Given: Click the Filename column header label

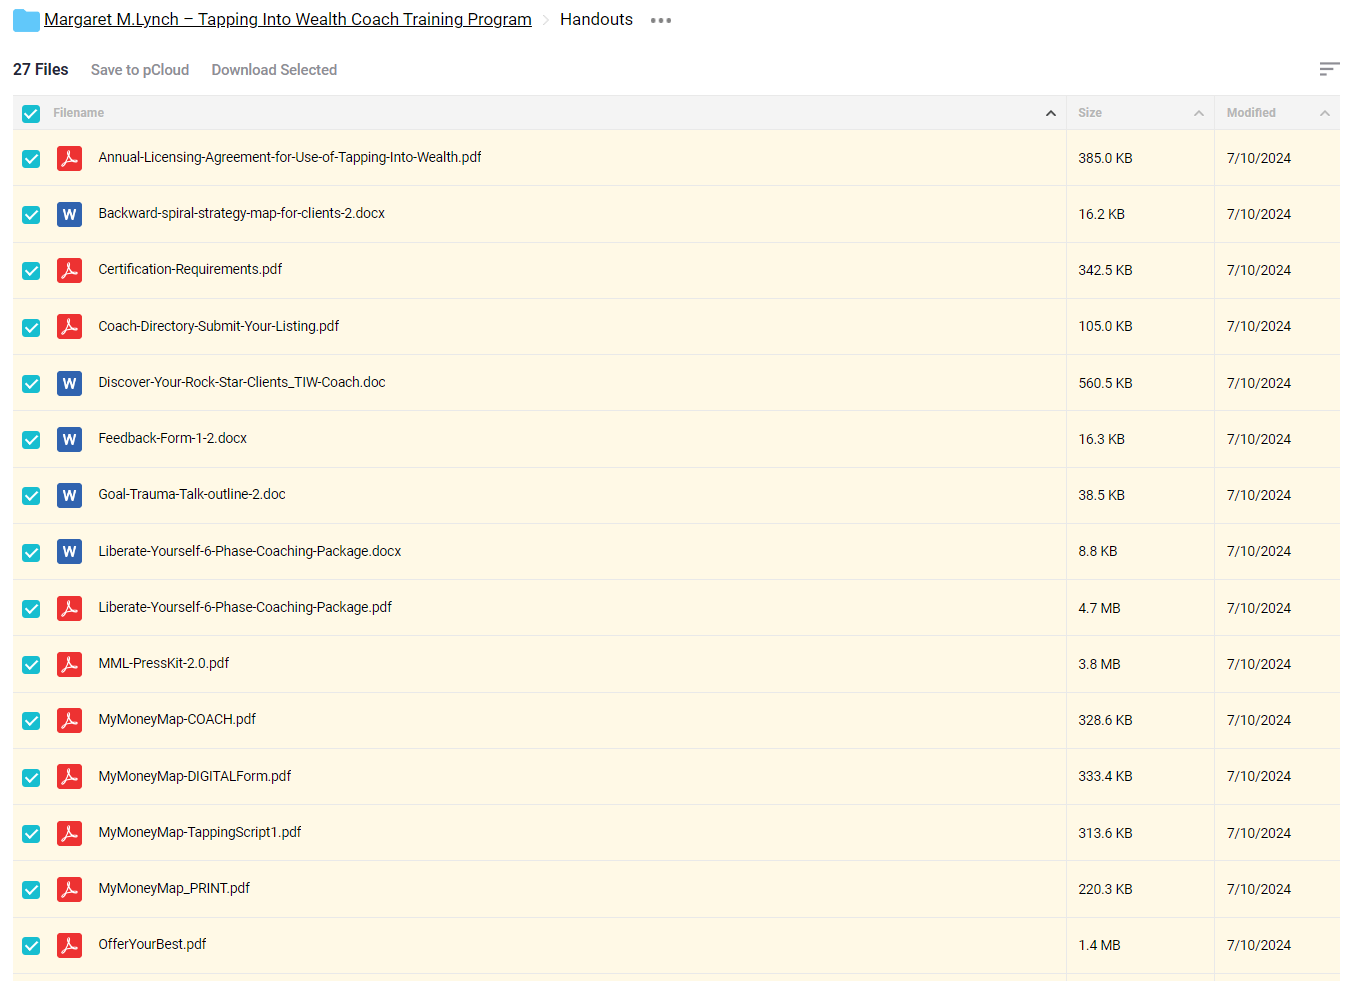Looking at the screenshot, I should pos(79,113).
